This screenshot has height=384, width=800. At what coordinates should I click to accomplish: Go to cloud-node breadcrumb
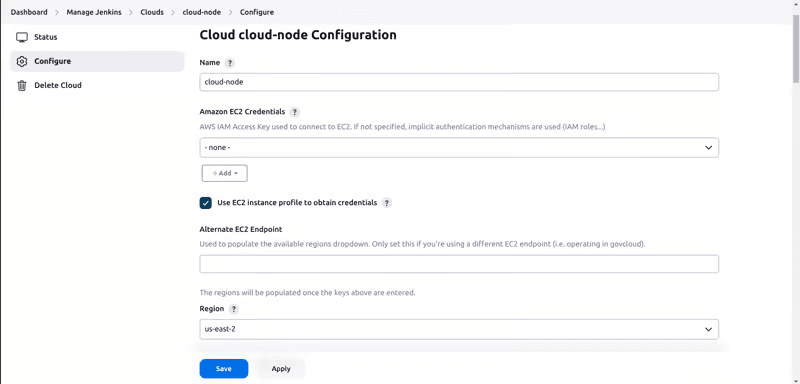click(x=202, y=12)
